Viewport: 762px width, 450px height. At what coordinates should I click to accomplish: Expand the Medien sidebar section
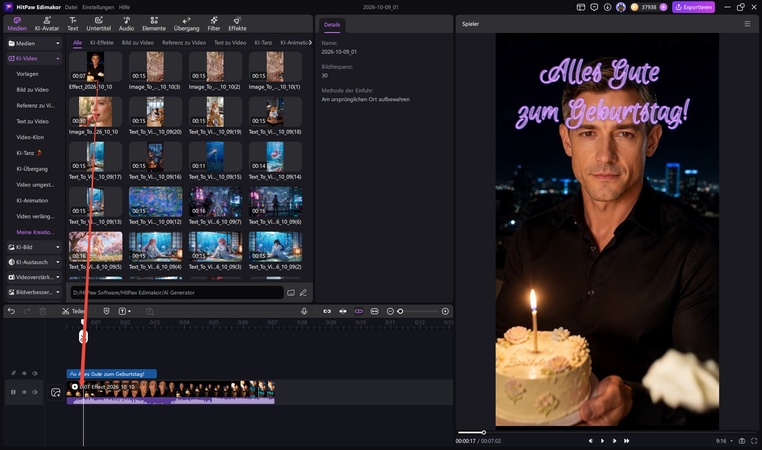34,43
